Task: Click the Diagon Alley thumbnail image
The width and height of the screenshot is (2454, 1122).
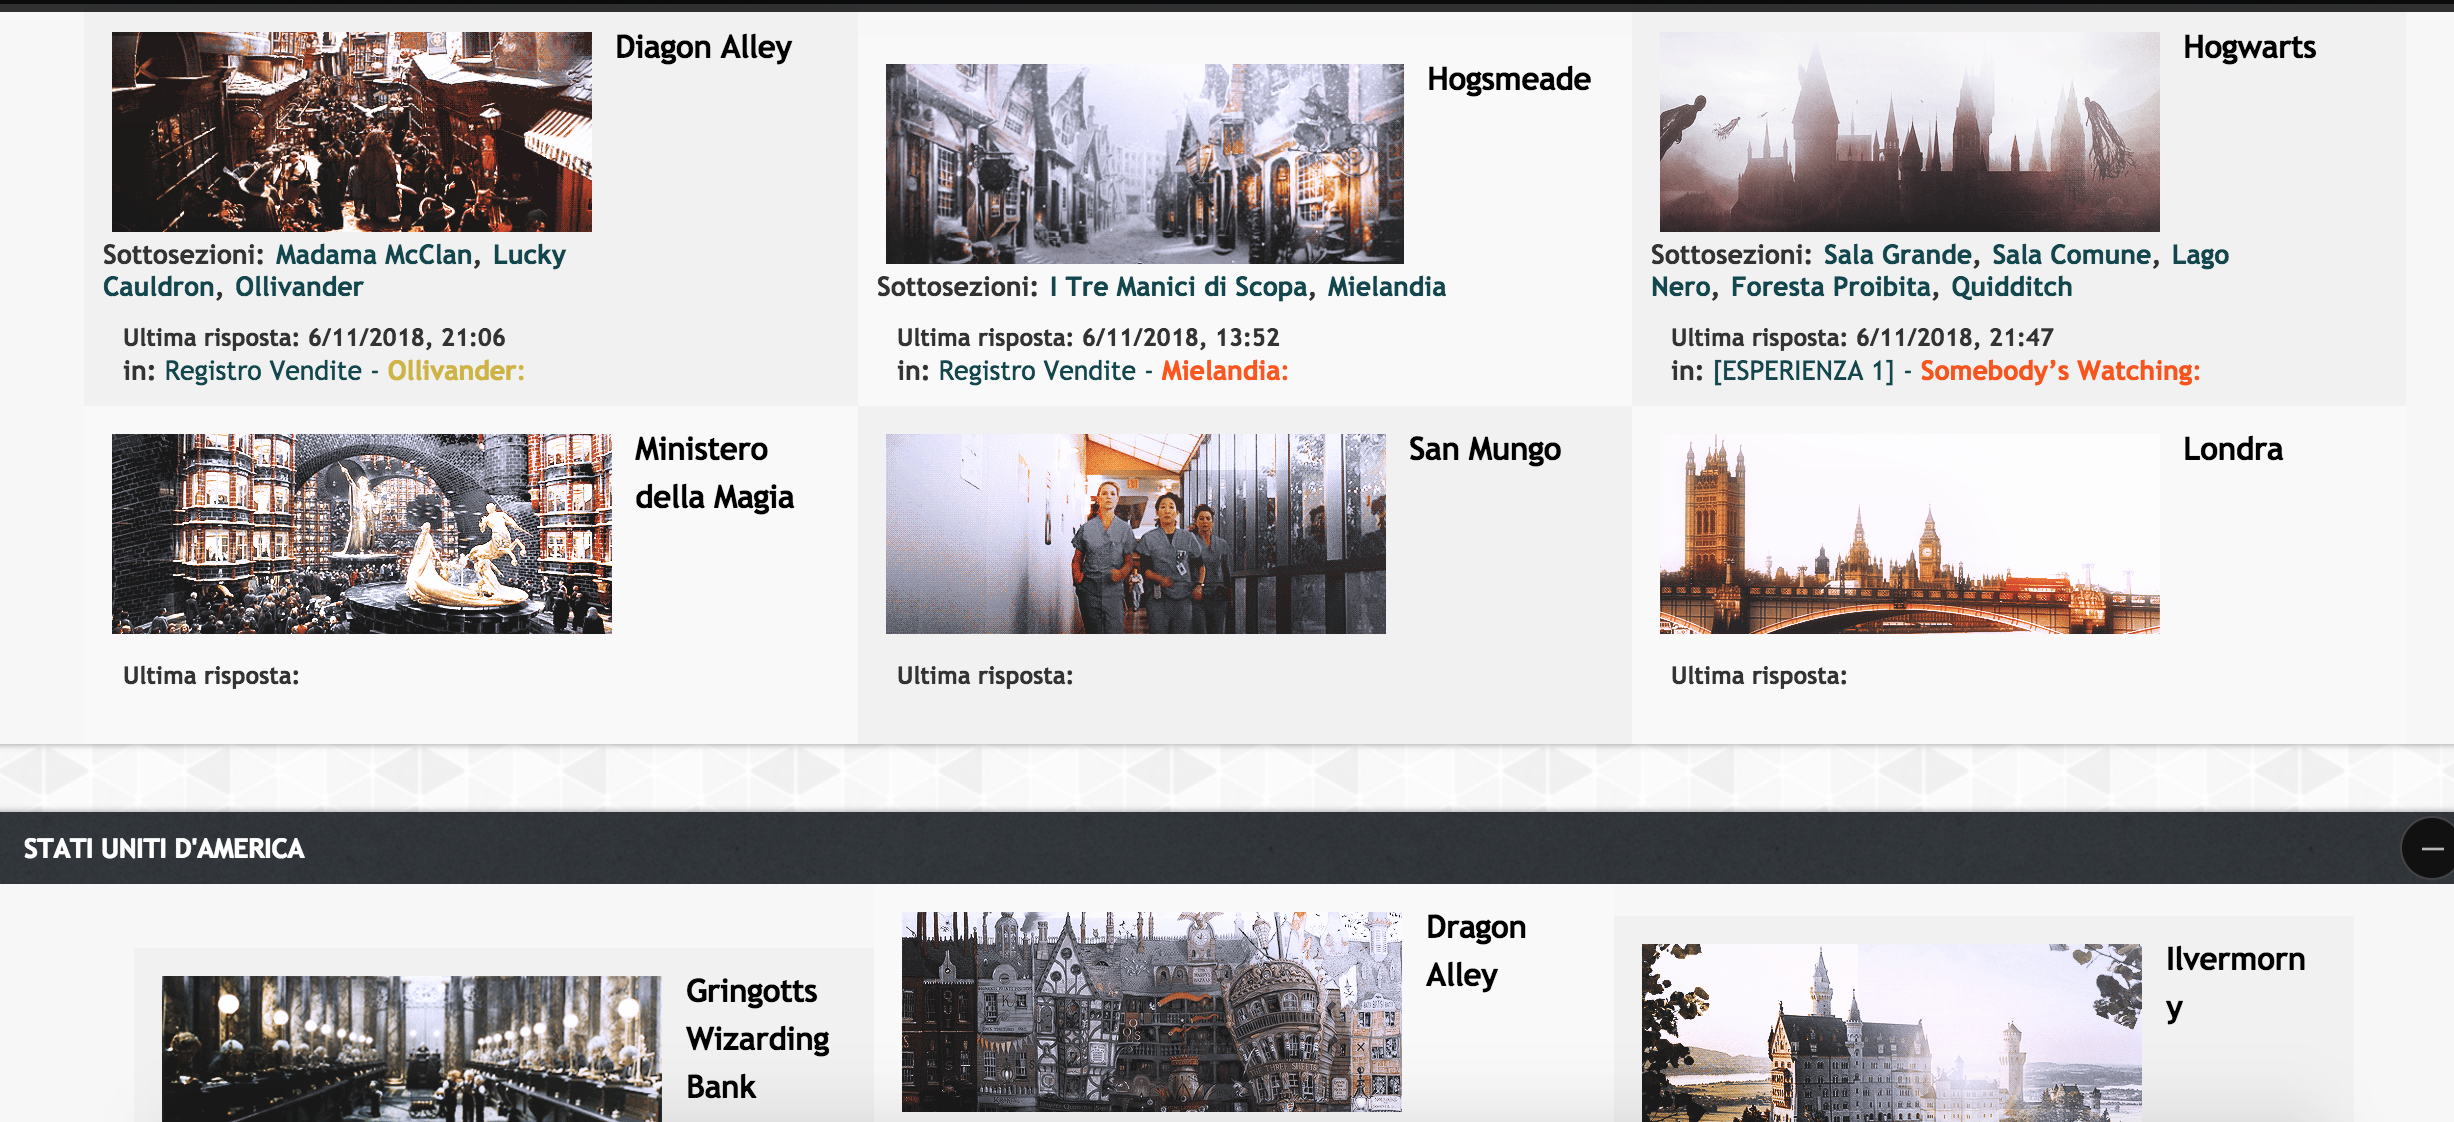Action: 352,132
